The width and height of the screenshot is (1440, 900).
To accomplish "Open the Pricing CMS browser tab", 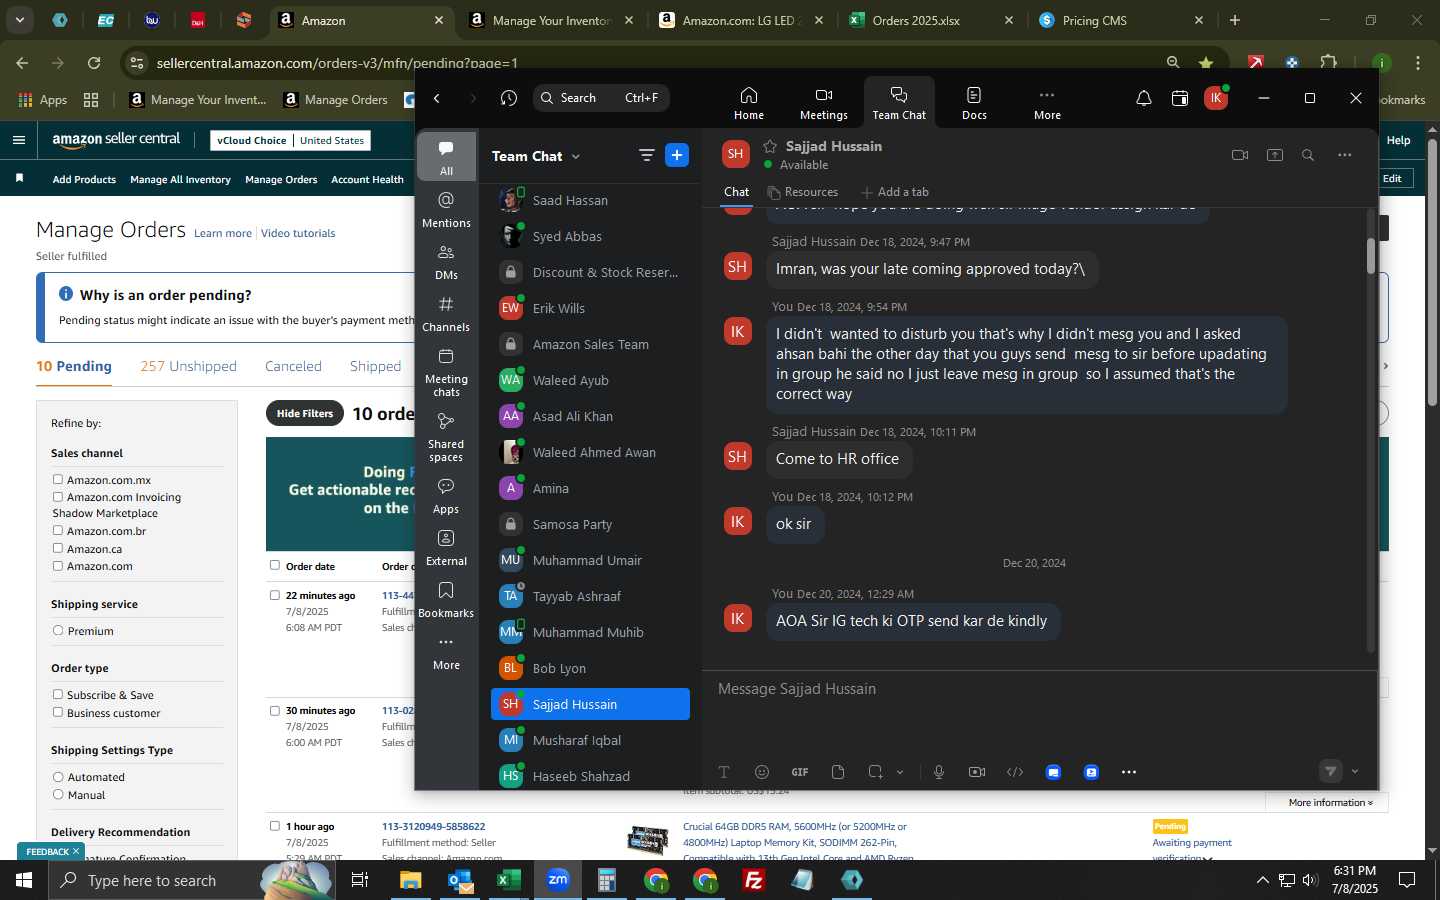I will coord(1122,20).
